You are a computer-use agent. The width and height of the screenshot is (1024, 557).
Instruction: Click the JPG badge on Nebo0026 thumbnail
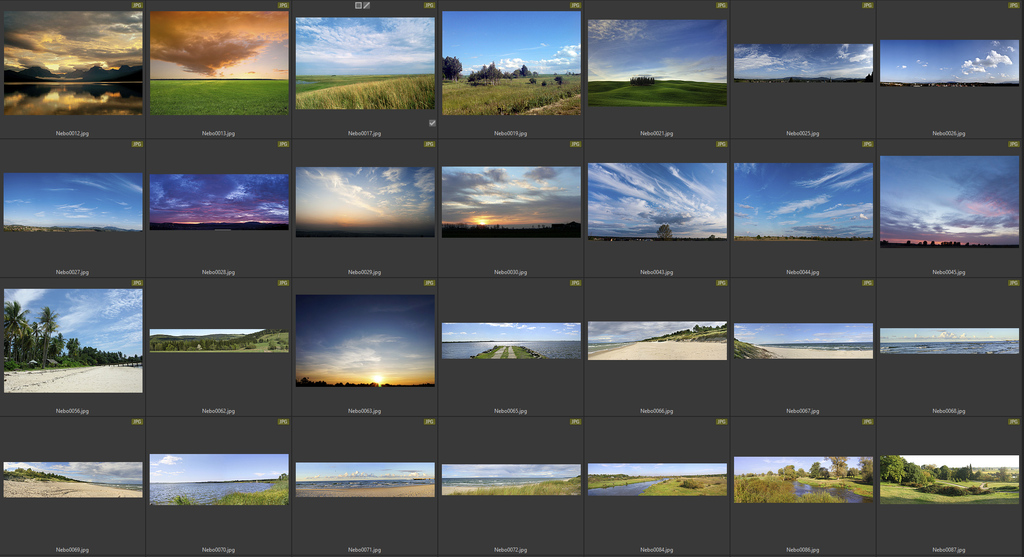tap(1014, 5)
